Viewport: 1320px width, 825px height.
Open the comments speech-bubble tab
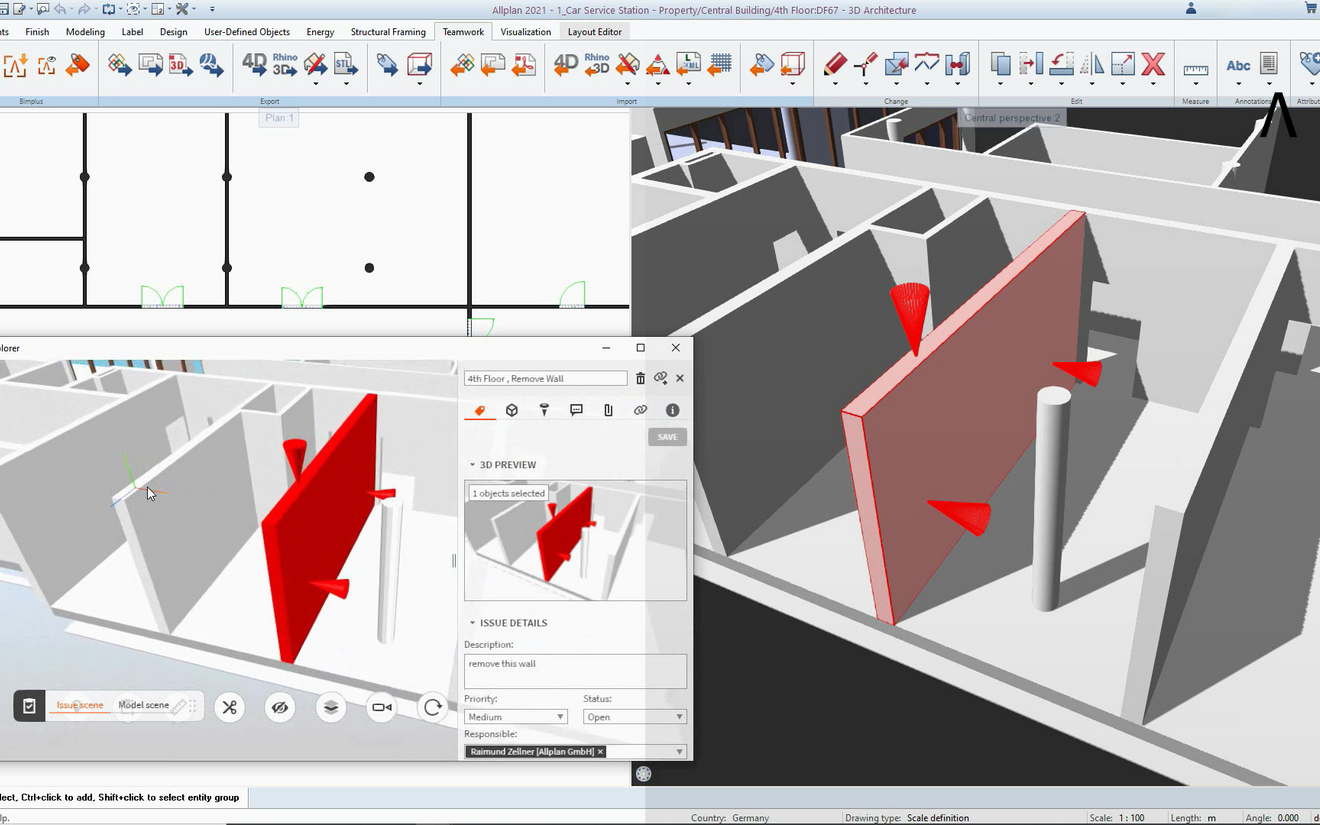tap(576, 410)
